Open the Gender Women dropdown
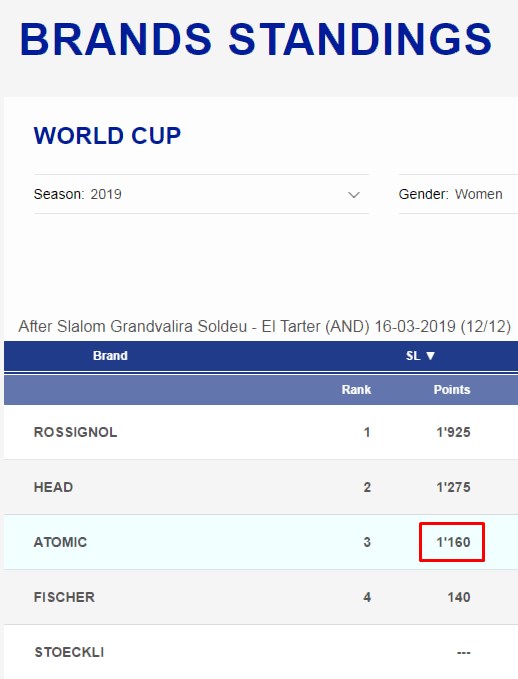The height and width of the screenshot is (679, 518). [x=458, y=194]
